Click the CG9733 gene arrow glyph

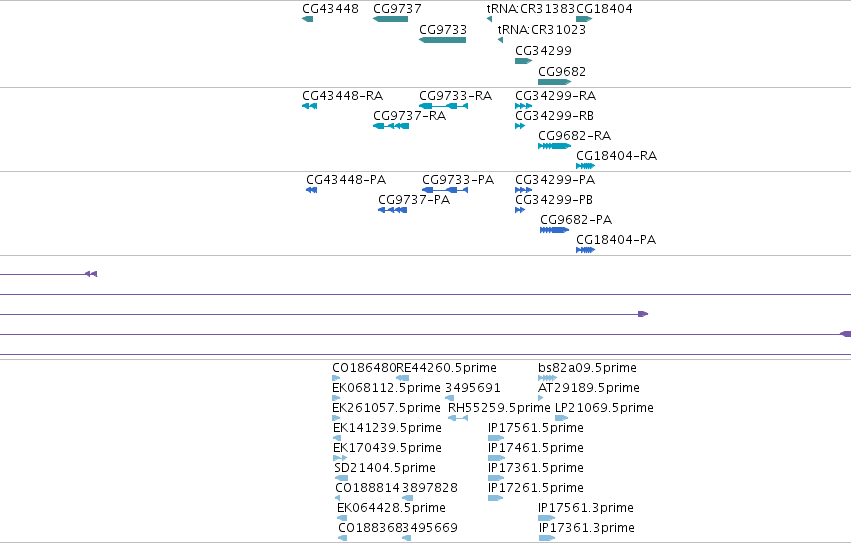(x=442, y=40)
